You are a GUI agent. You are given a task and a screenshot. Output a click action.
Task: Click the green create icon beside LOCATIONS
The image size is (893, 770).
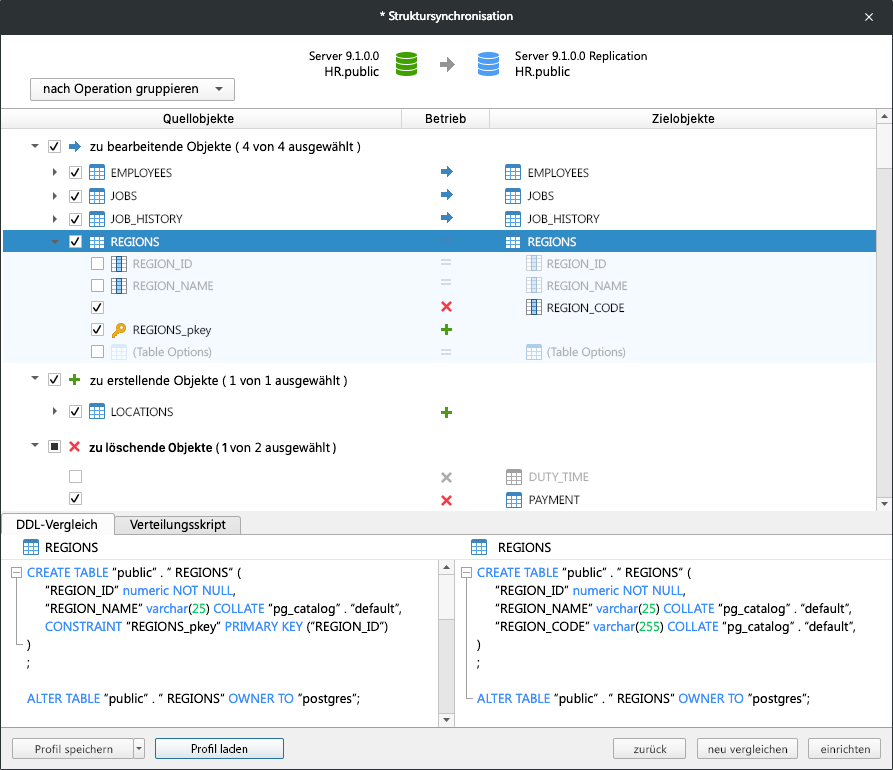(446, 411)
